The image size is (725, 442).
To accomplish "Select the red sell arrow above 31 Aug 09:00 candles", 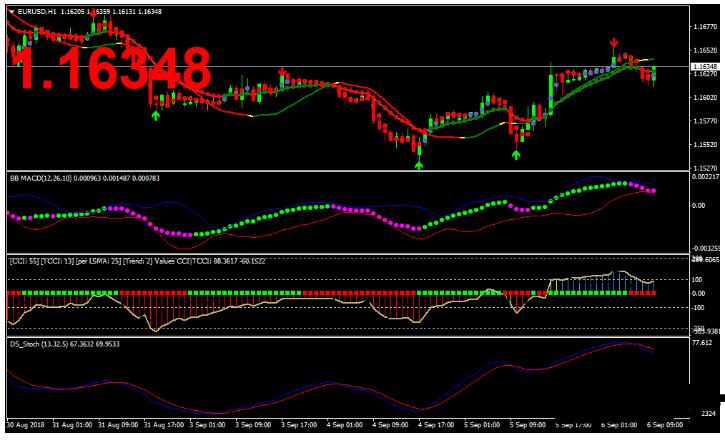I will point(93,14).
